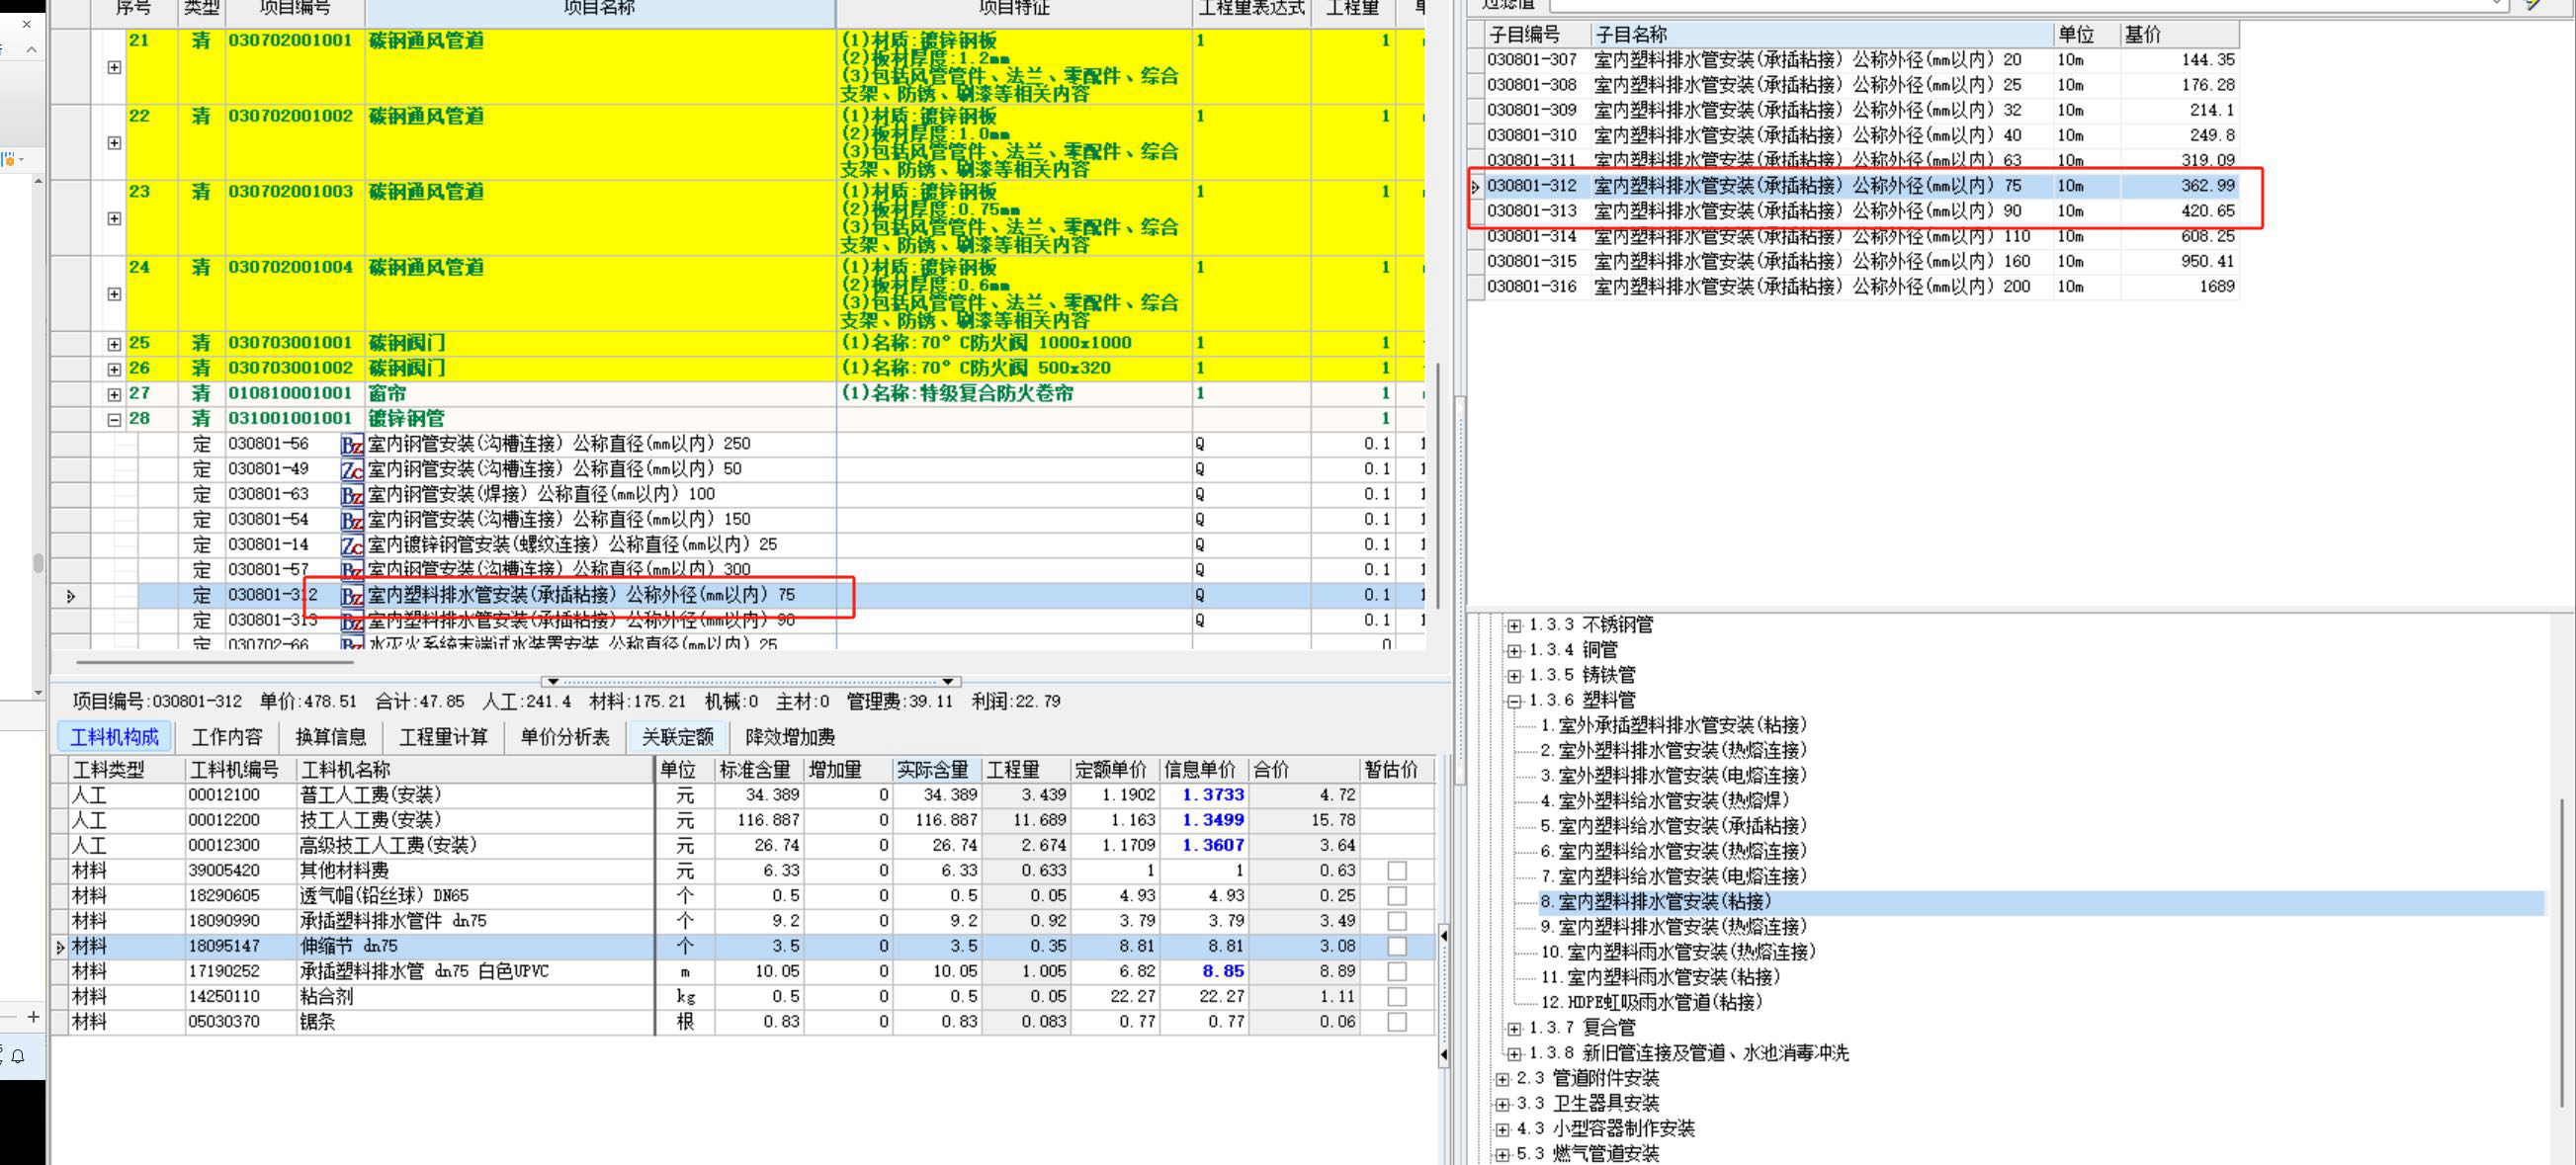Screen dimensions: 2576x1165
Task: Click left down-arrow on the pane splitter
Action: coord(552,681)
